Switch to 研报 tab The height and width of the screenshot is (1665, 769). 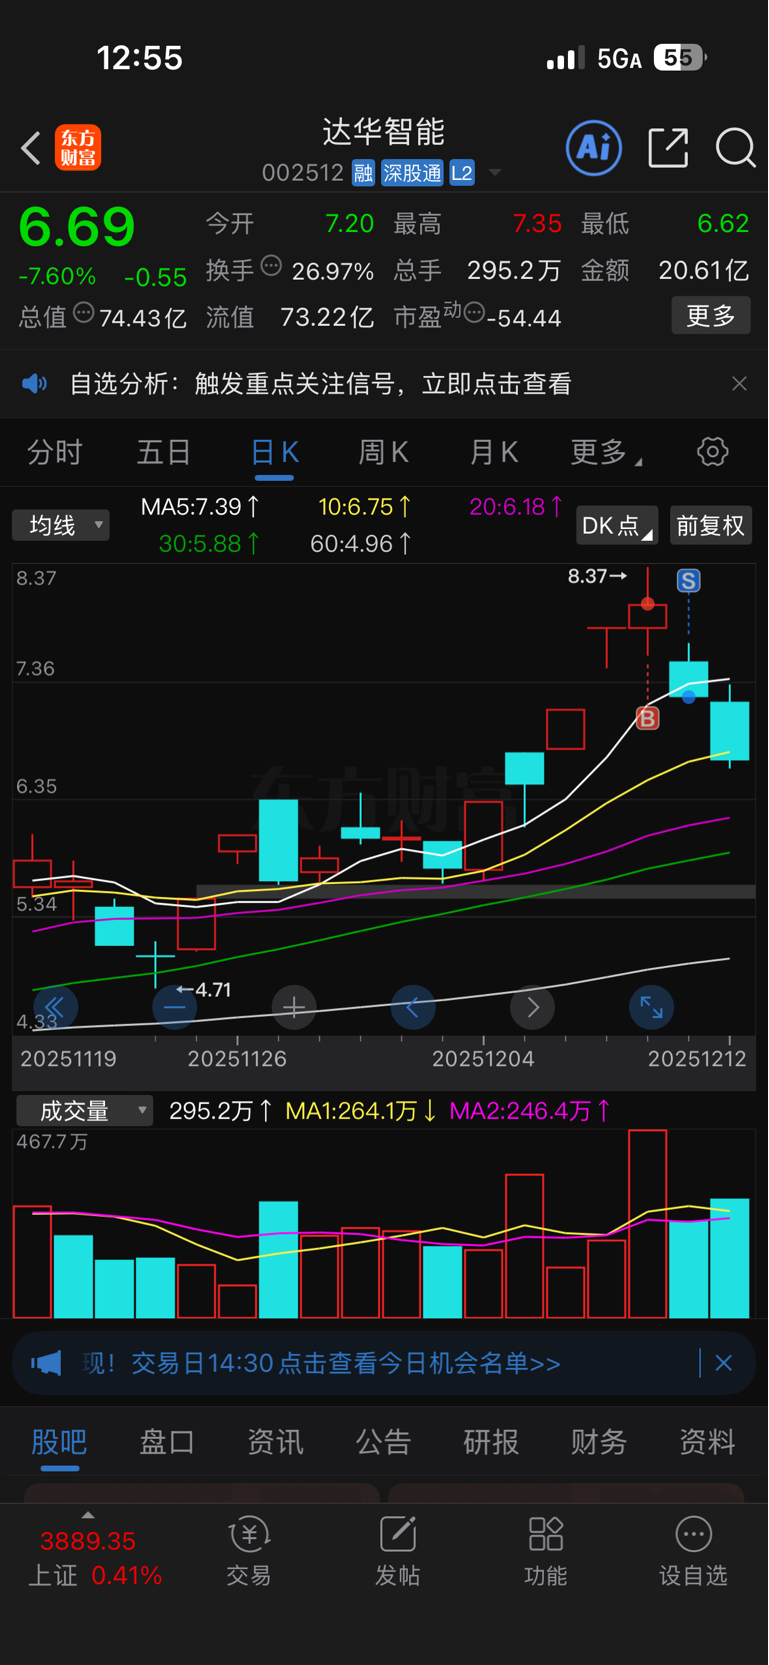(x=491, y=1442)
